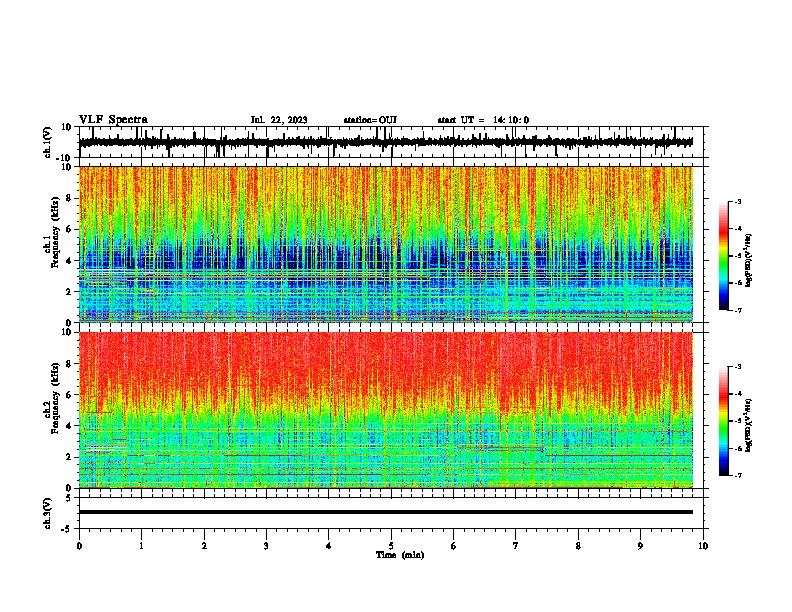Click time axis tick label 1
Viewport: 792px width, 612px height.
141,546
